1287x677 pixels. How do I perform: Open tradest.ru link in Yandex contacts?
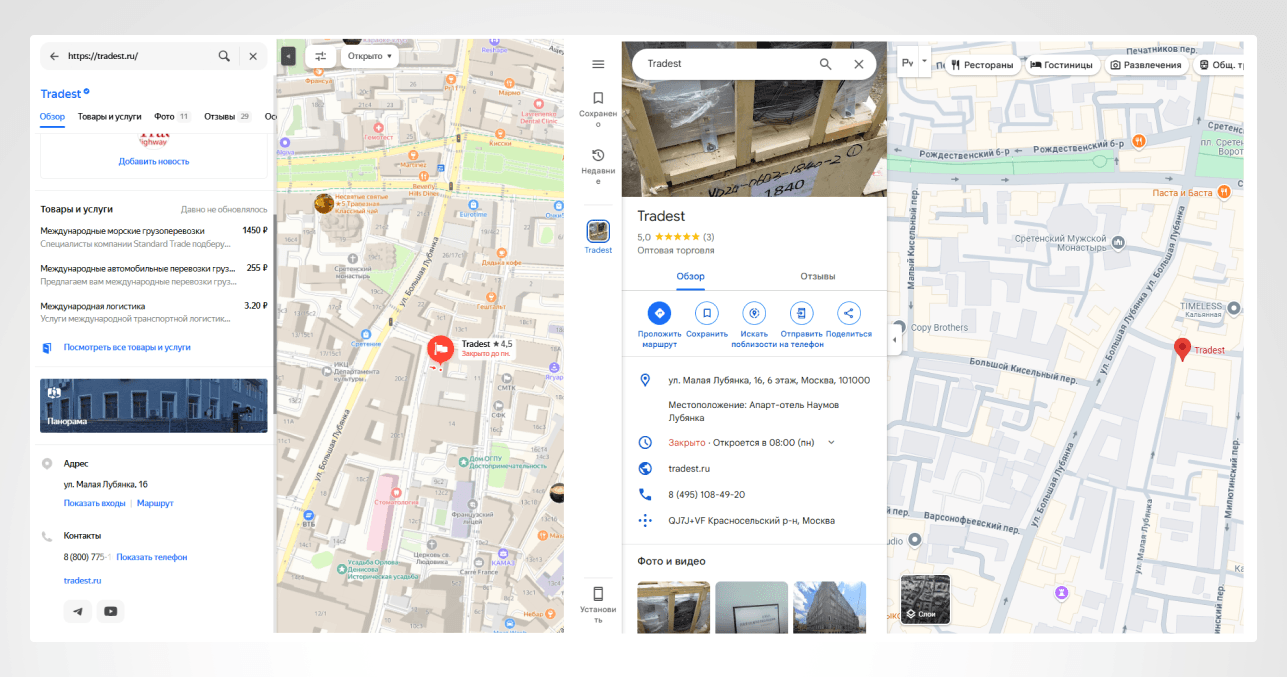pyautogui.click(x=82, y=580)
